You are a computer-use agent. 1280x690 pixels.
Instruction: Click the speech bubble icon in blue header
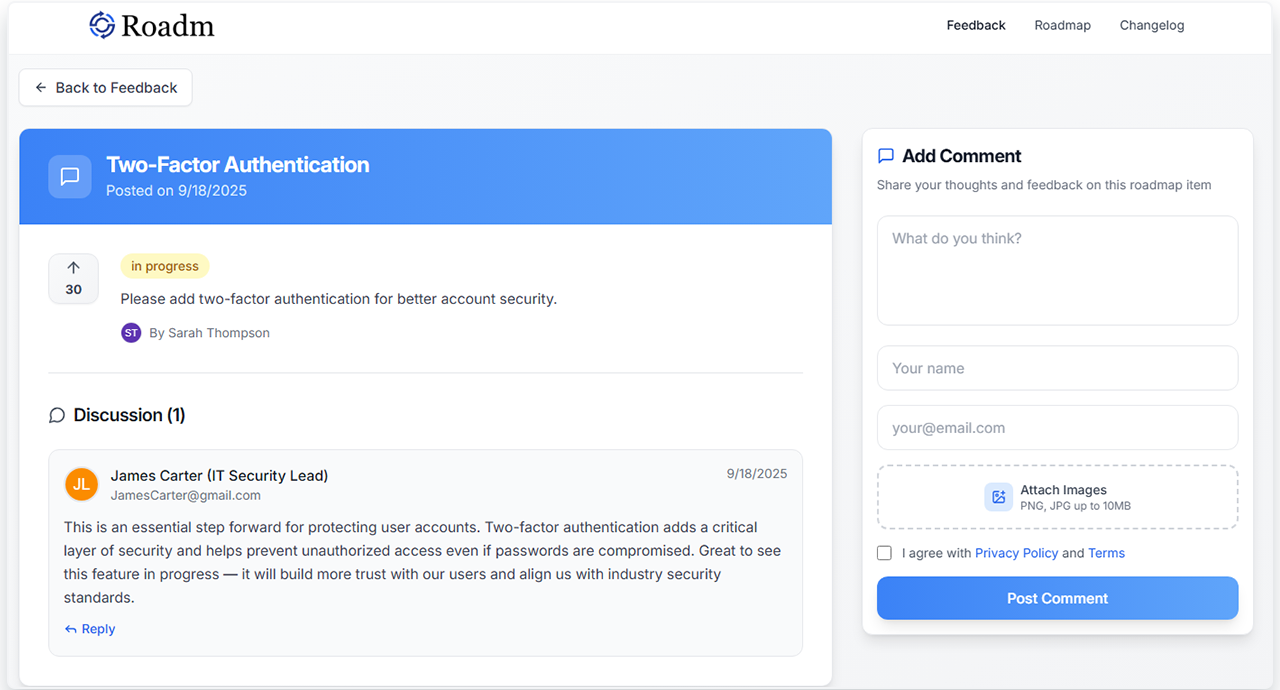click(69, 177)
